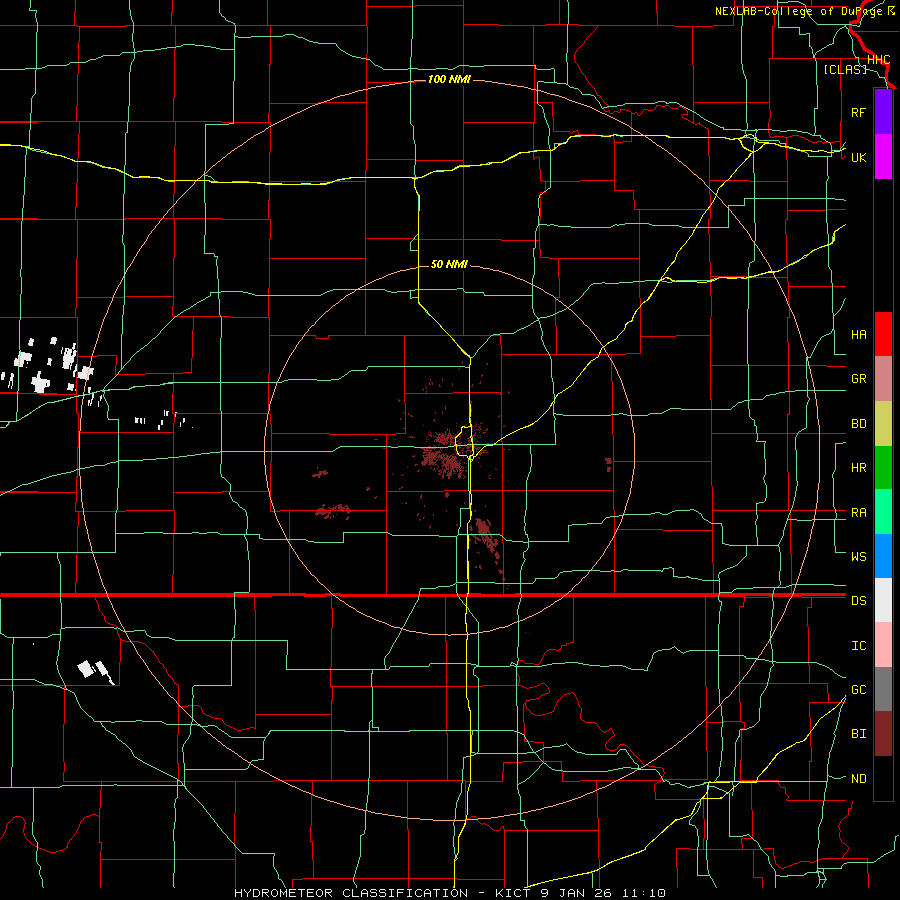The image size is (900, 900).
Task: Click the [CLAS] label
Action: click(x=845, y=69)
